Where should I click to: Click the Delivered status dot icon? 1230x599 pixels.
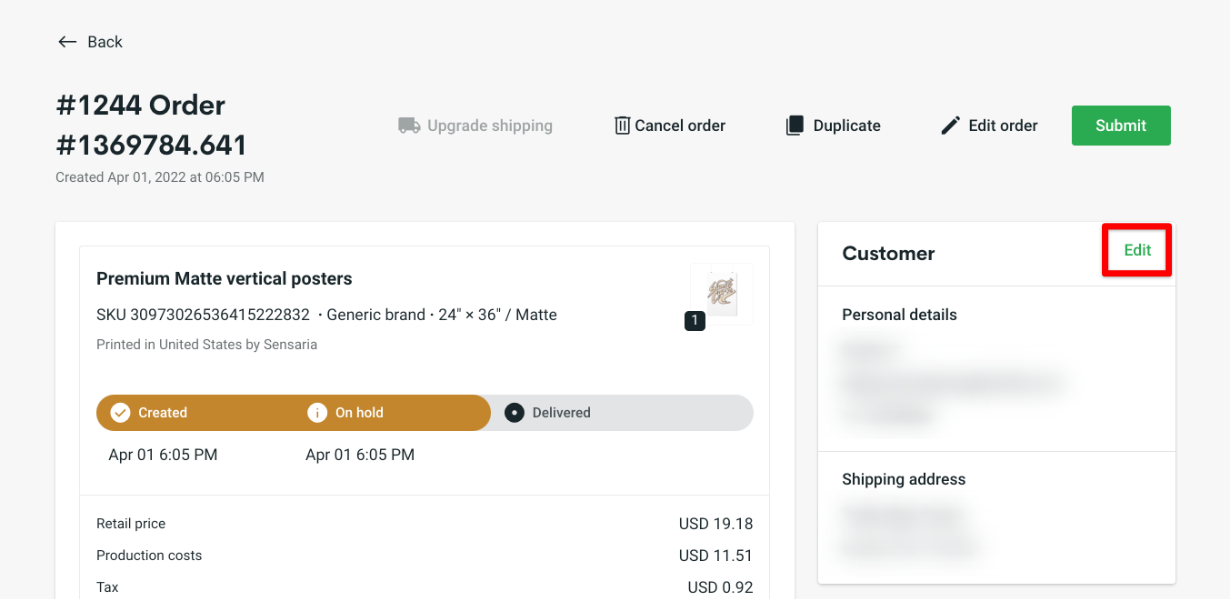coord(514,413)
